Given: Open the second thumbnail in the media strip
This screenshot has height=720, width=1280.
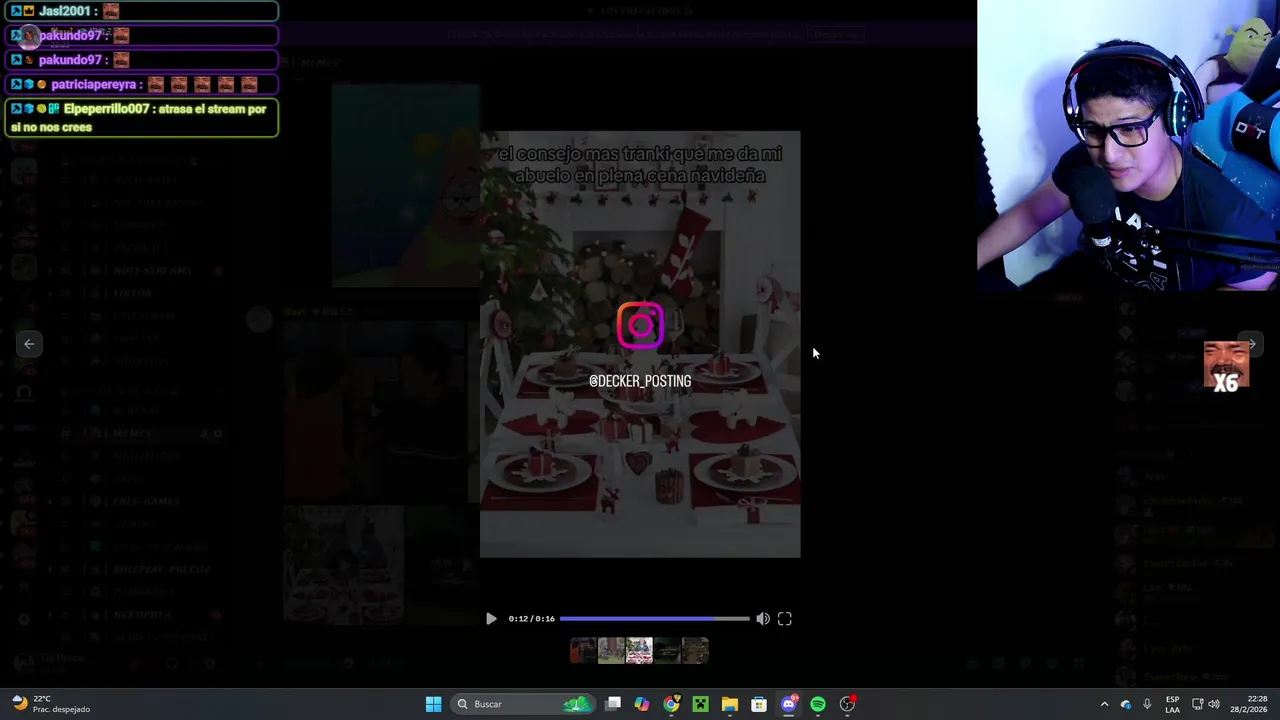Looking at the screenshot, I should click(611, 651).
